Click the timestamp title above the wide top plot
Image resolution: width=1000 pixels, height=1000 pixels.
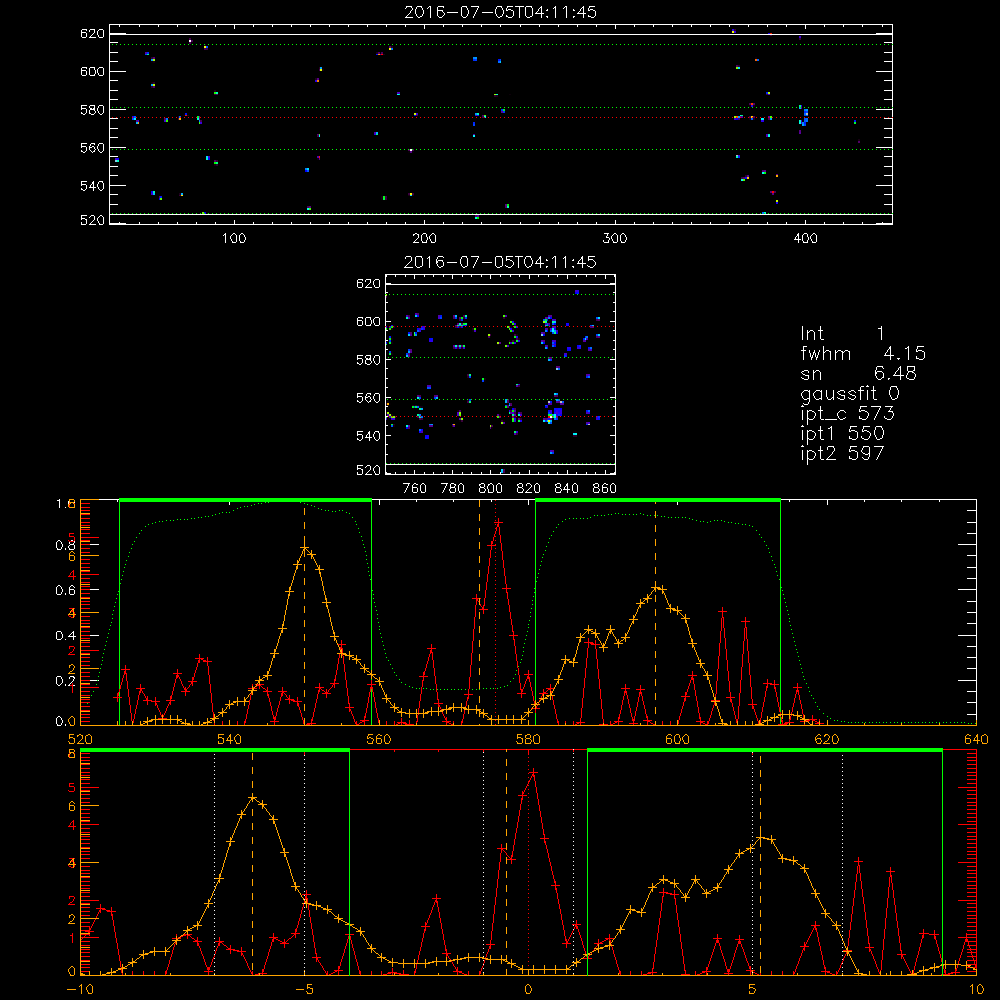[501, 12]
